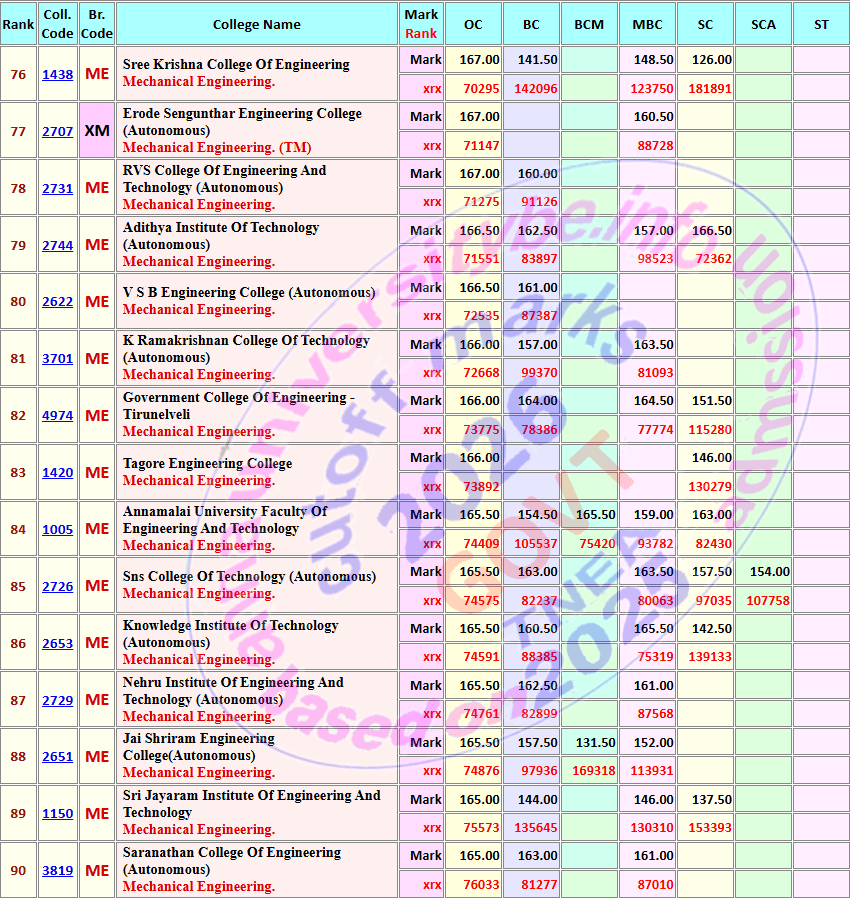
Task: Open college code 1005 link
Action: click(57, 529)
